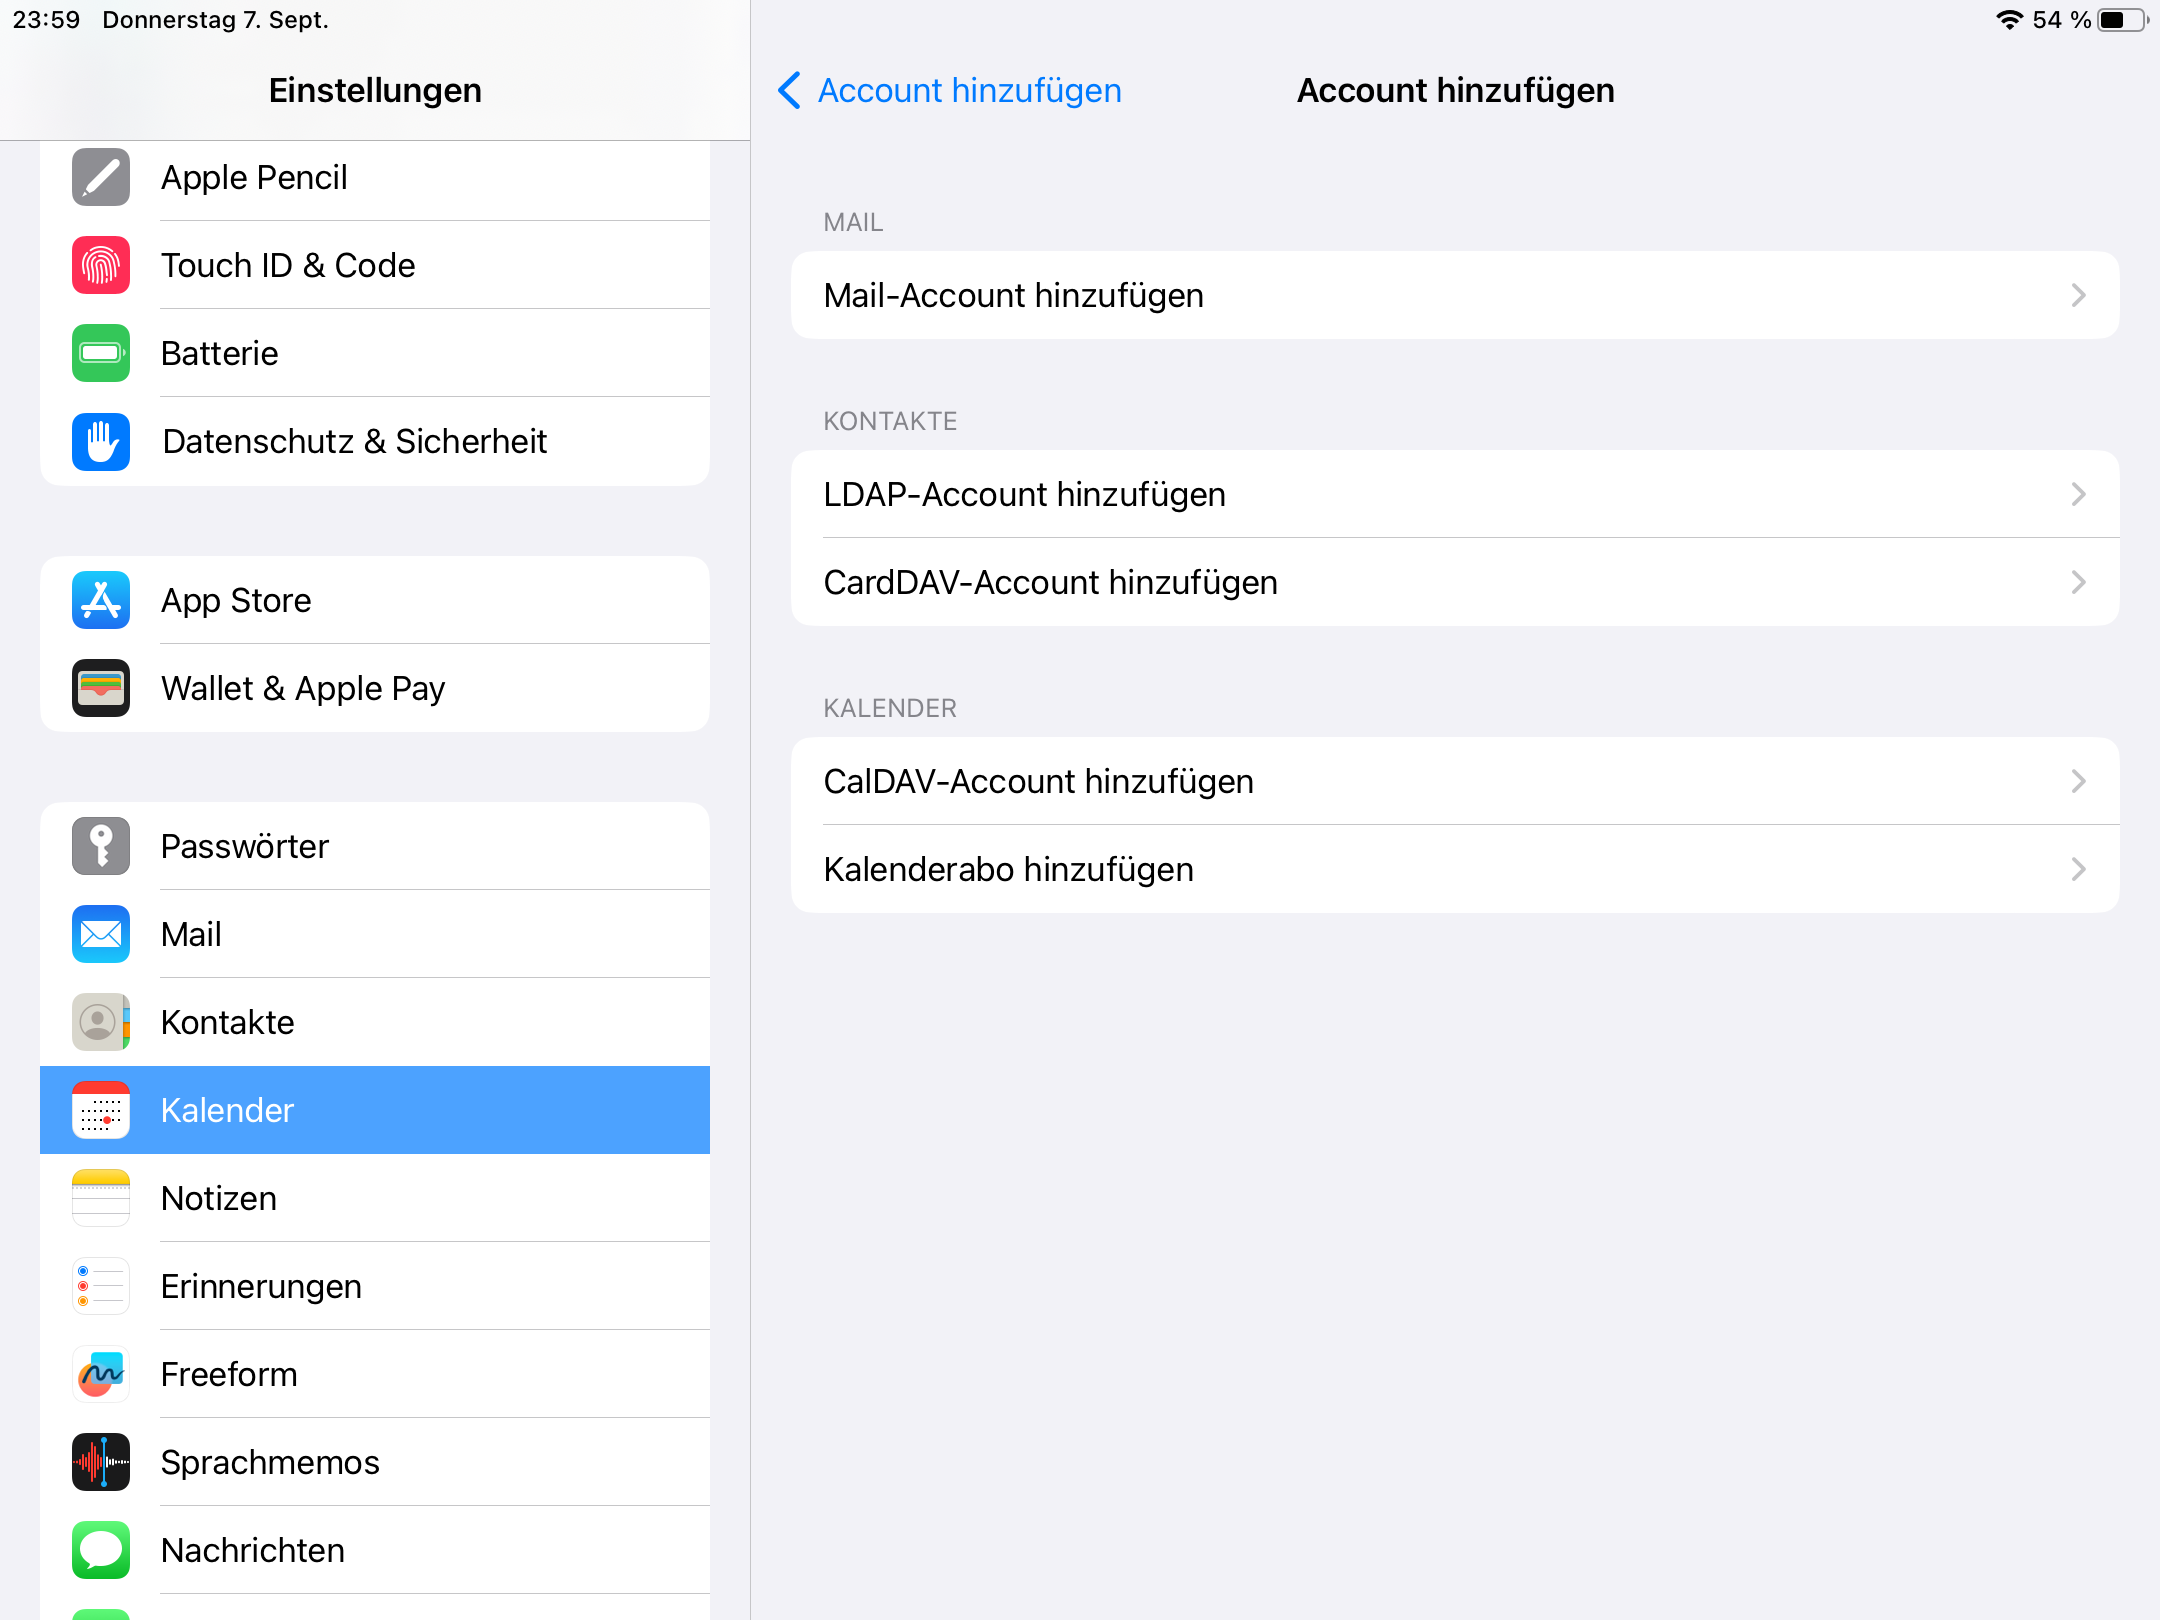Image resolution: width=2160 pixels, height=1620 pixels.
Task: Expand Mail-Account hinzufügen chevron
Action: coord(2078,296)
